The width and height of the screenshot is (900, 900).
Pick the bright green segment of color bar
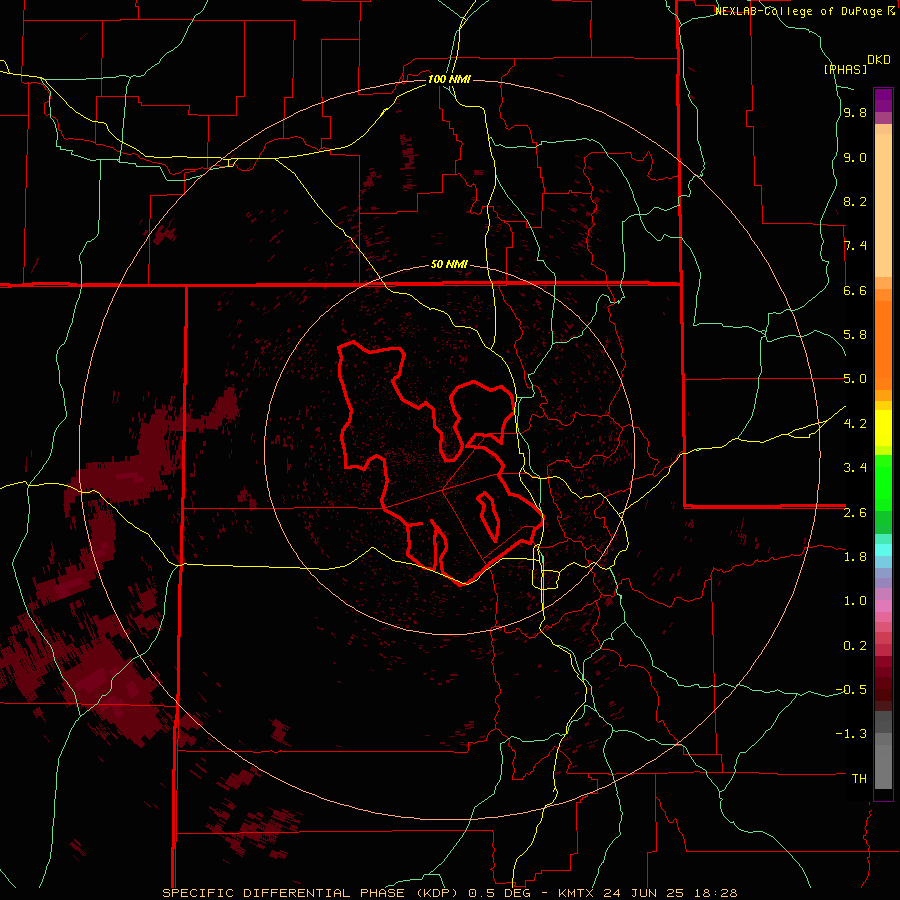[883, 482]
